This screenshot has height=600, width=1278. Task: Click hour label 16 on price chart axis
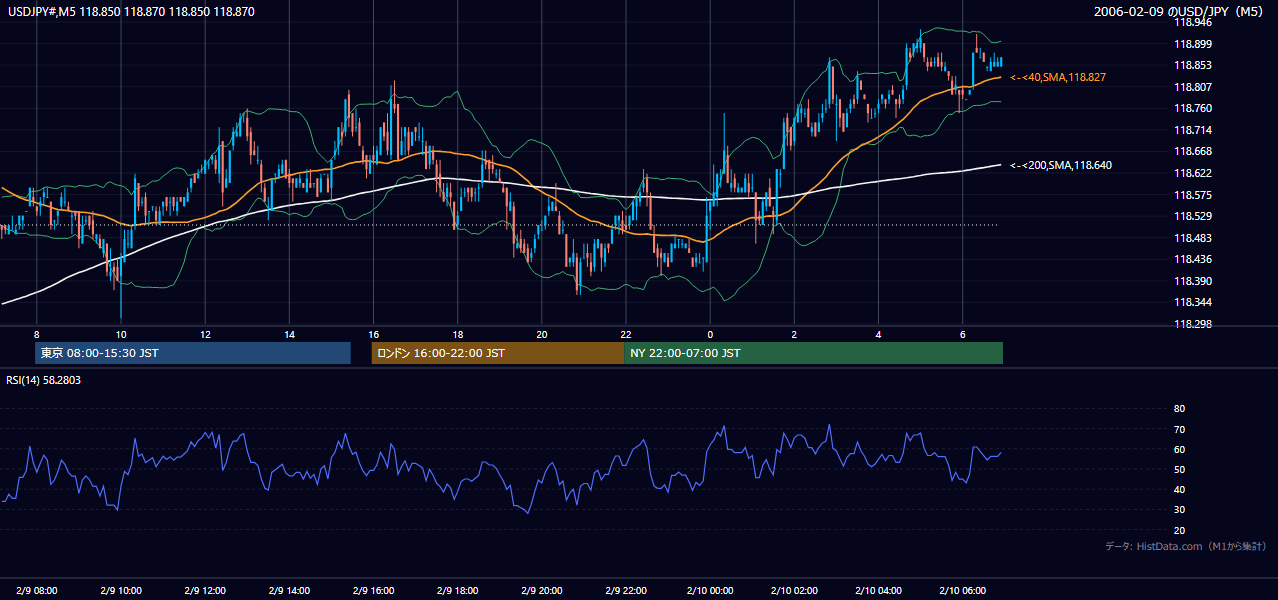pos(373,334)
